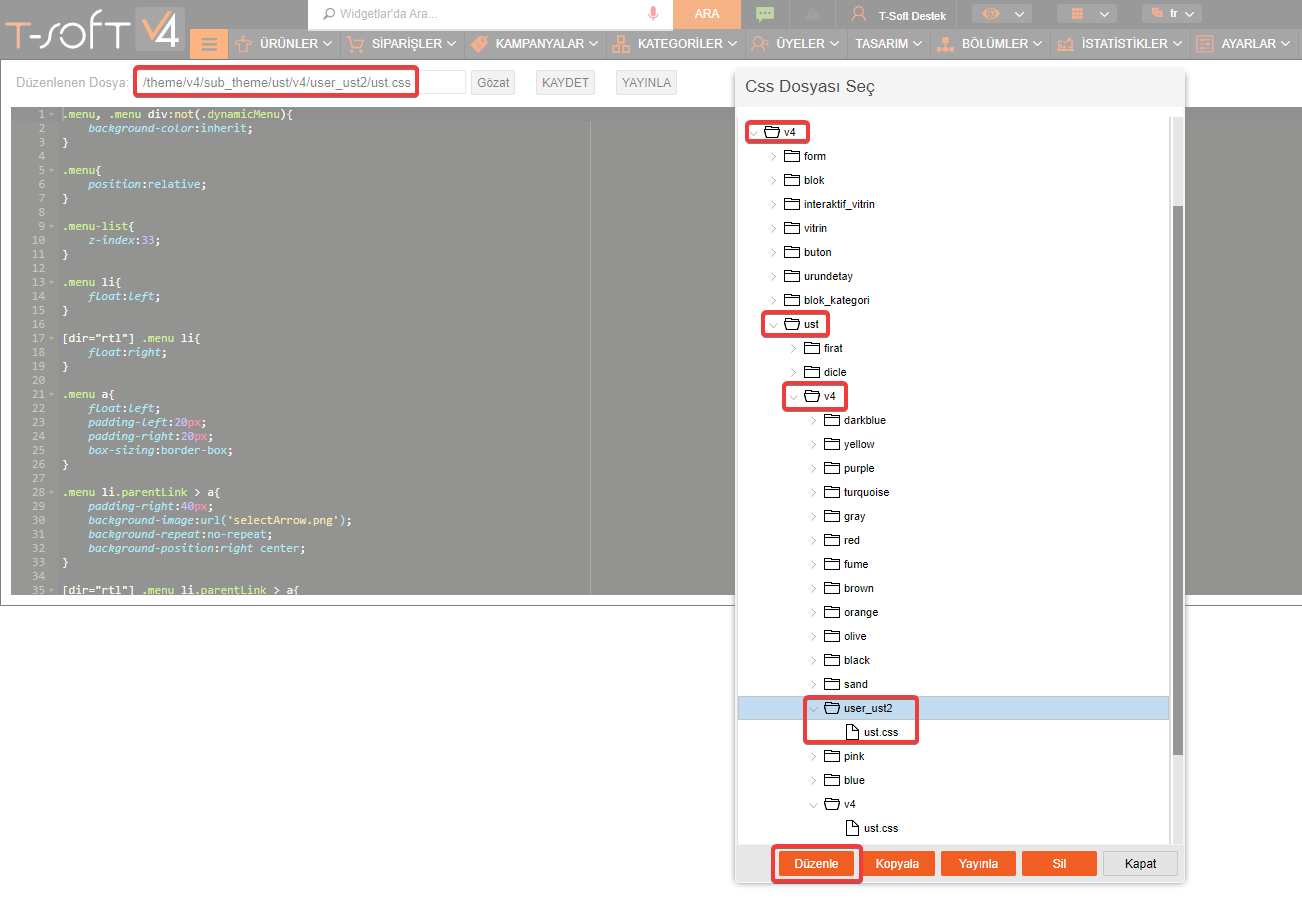Select the olive folder icon
This screenshot has width=1302, height=901.
click(x=832, y=636)
